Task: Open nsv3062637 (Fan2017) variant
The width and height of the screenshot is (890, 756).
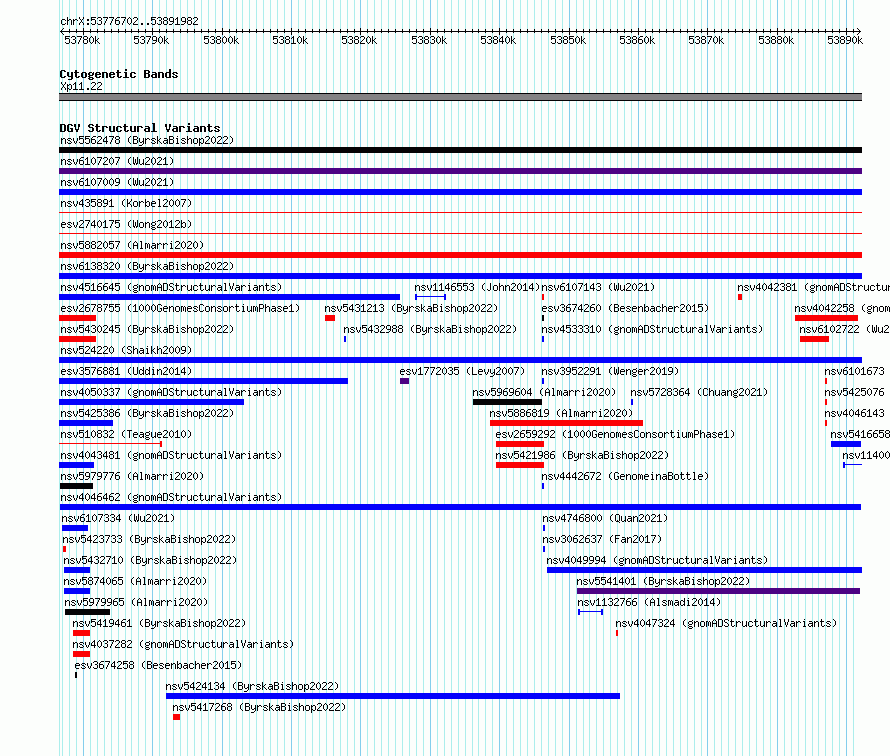Action: point(602,539)
